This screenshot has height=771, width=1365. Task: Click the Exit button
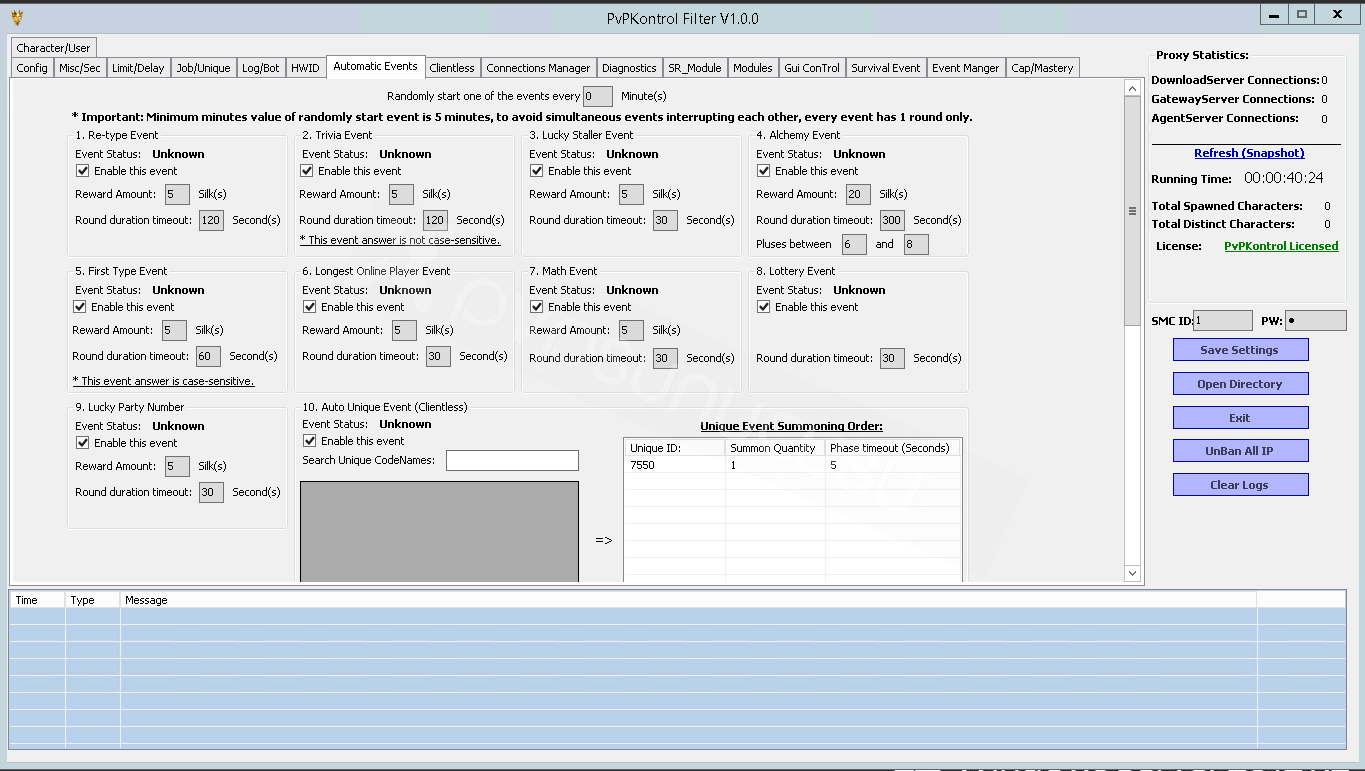point(1240,418)
